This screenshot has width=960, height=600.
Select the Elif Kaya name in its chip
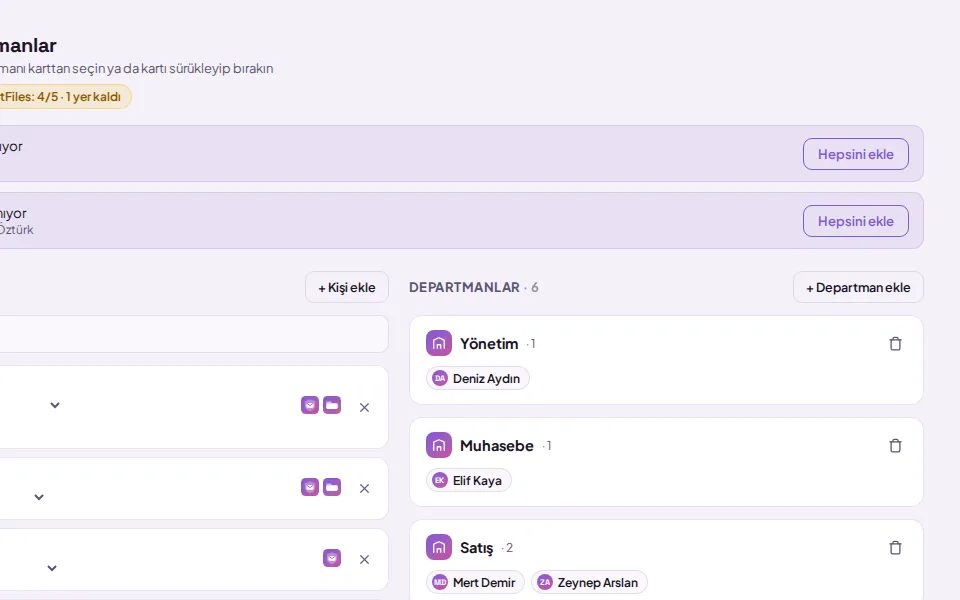tap(478, 481)
